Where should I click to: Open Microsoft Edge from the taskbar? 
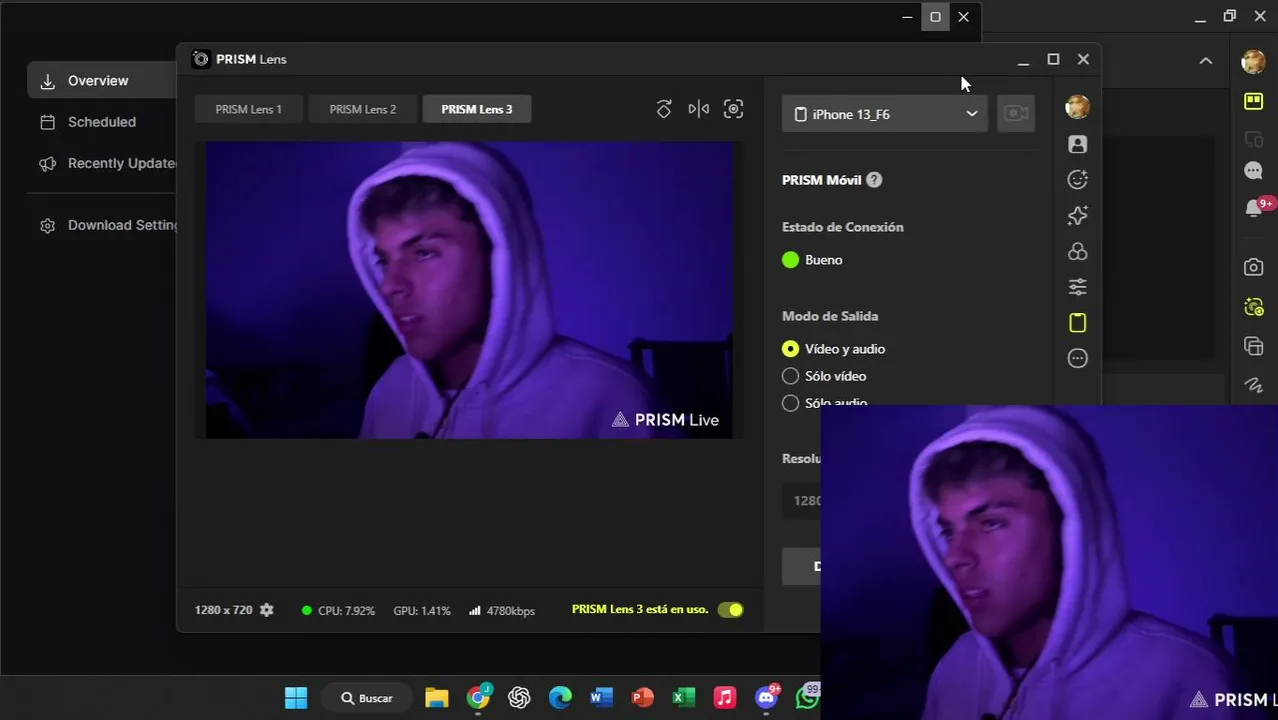coord(560,698)
